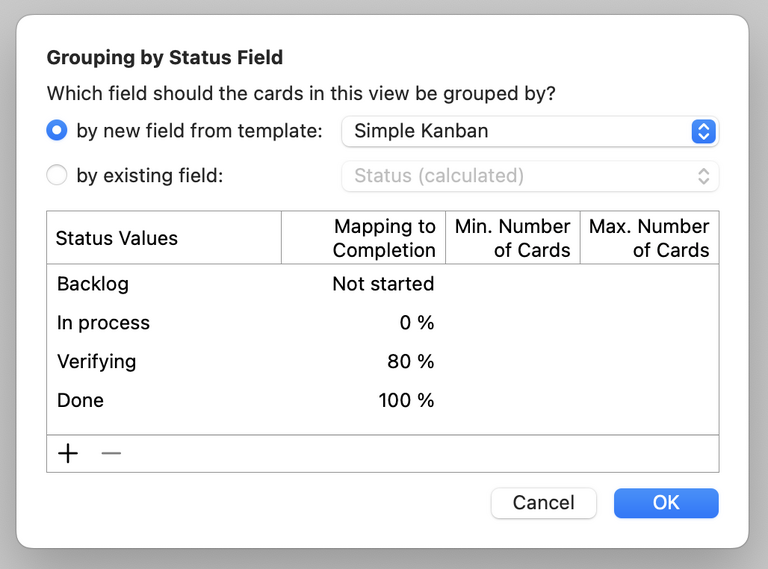
Task: Edit the Not started mapping for Backlog
Action: click(x=383, y=284)
